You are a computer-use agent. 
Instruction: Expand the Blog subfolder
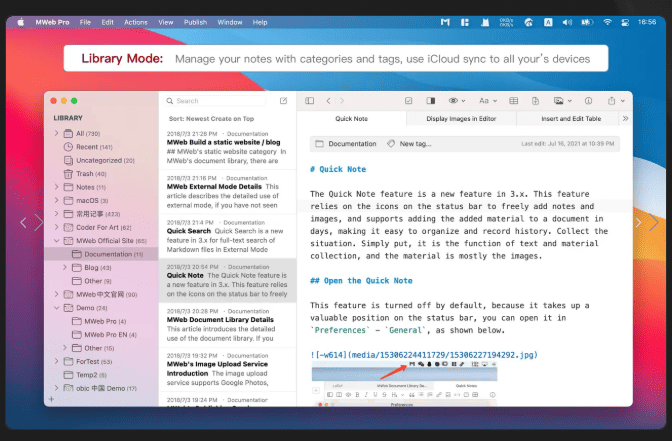65,267
